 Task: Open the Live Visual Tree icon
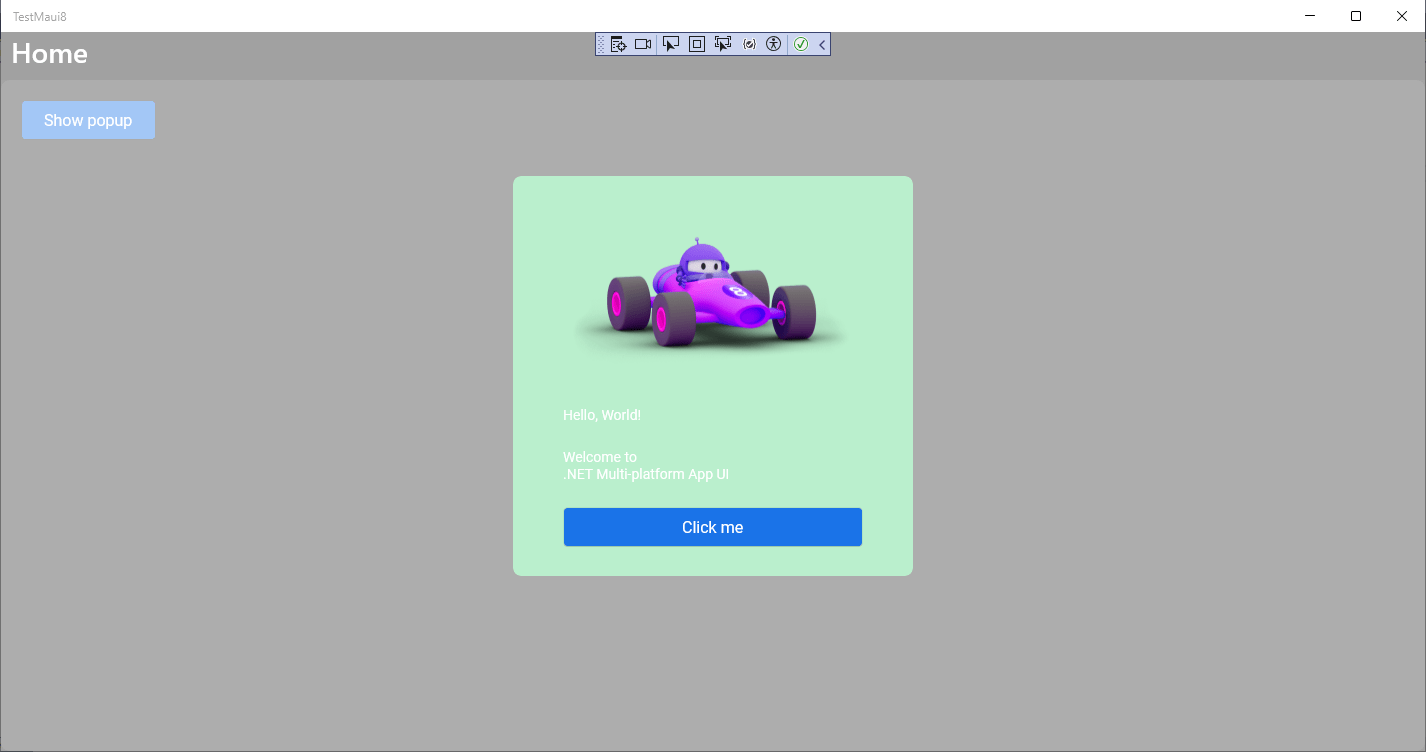[x=618, y=44]
